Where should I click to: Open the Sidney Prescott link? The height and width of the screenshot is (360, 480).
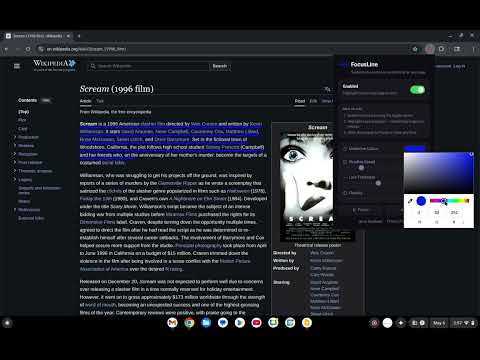(x=222, y=147)
